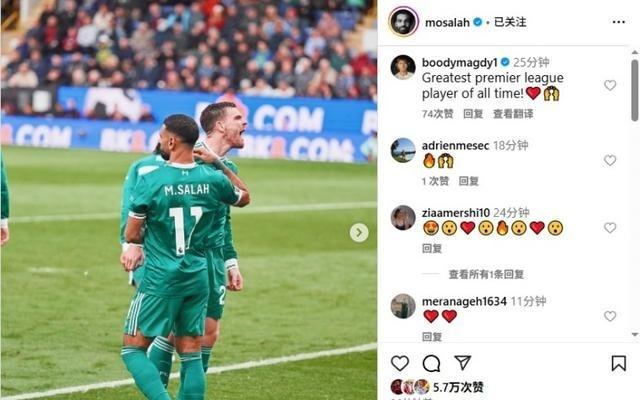The image size is (640, 400).
Task: Show translation via 查看翻译 link
Action: pos(513,113)
